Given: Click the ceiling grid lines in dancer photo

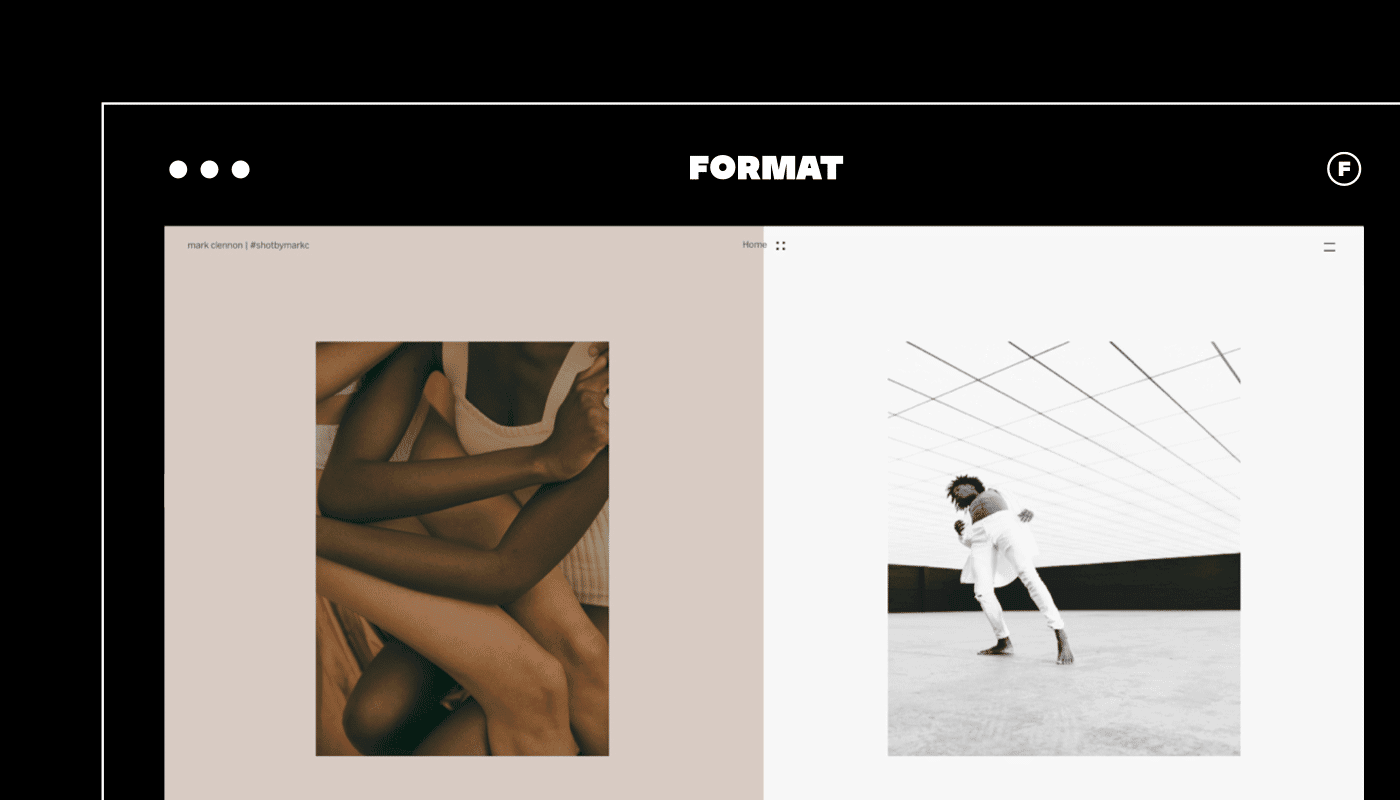Looking at the screenshot, I should 1064,420.
